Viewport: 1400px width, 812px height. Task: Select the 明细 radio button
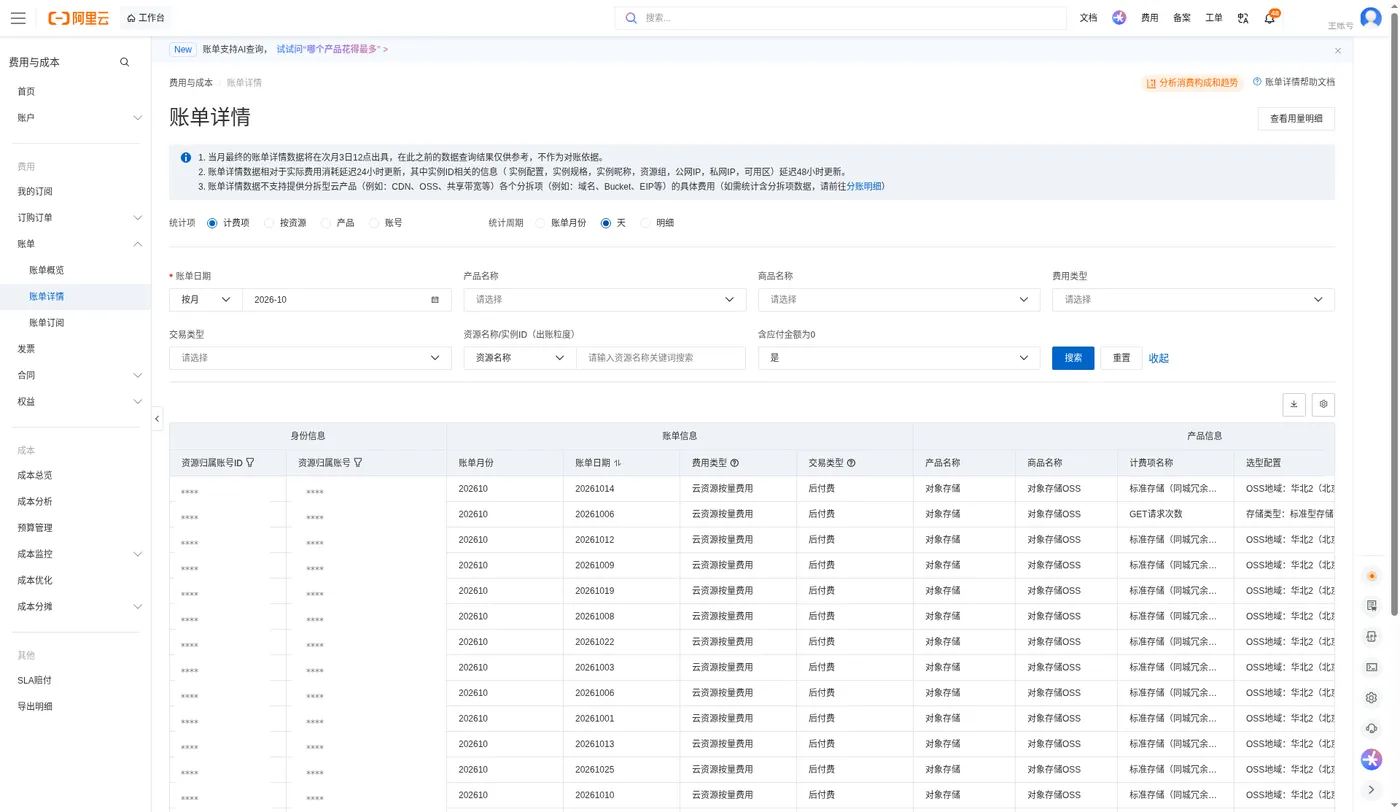click(645, 223)
